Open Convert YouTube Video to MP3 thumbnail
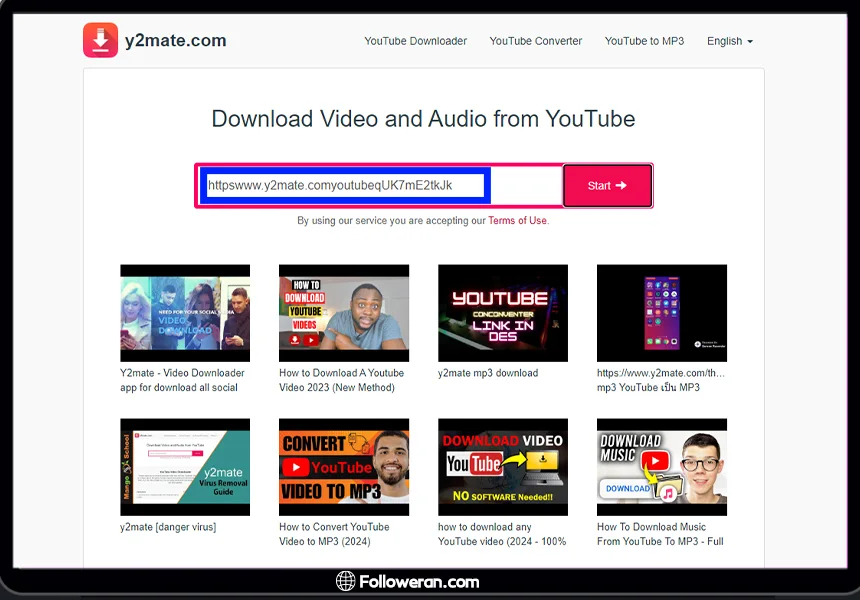This screenshot has height=600, width=860. click(x=344, y=467)
